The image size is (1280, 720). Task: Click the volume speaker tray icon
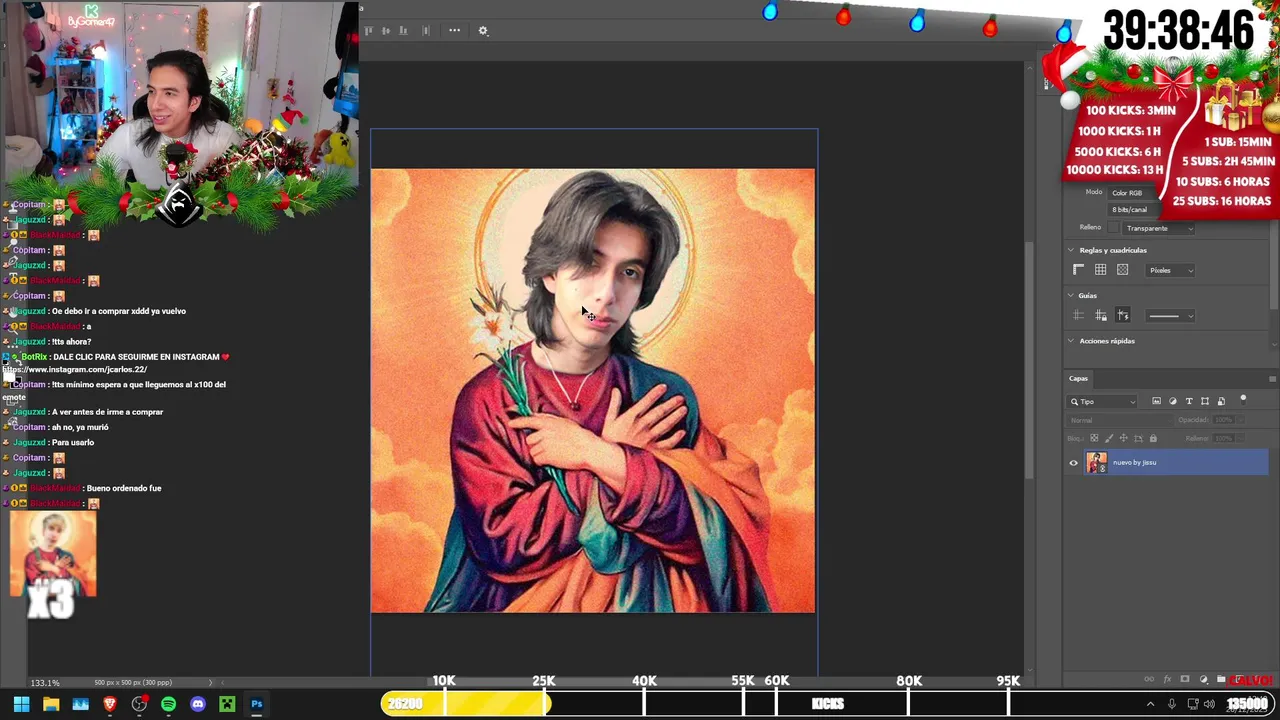click(x=1209, y=704)
